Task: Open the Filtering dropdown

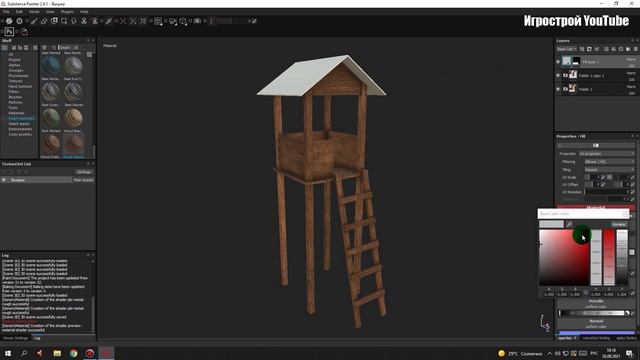Action: [x=610, y=162]
